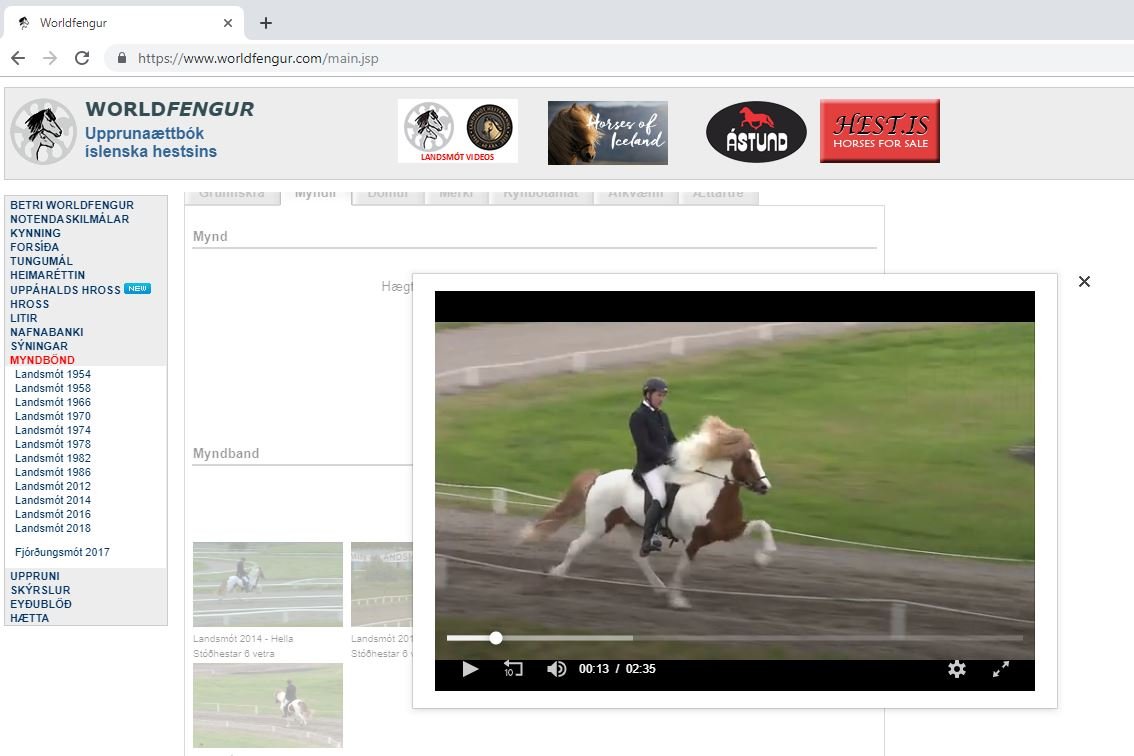This screenshot has height=756, width=1134.
Task: Click the Landsmót 2014 - Hella caption
Action: [x=243, y=639]
